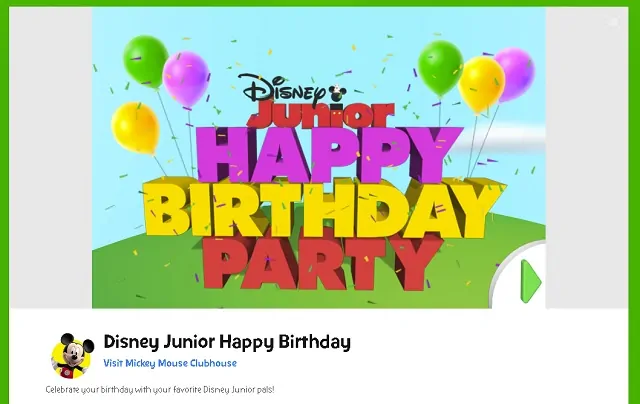Click the birthday description text below Mickey

(x=160, y=389)
